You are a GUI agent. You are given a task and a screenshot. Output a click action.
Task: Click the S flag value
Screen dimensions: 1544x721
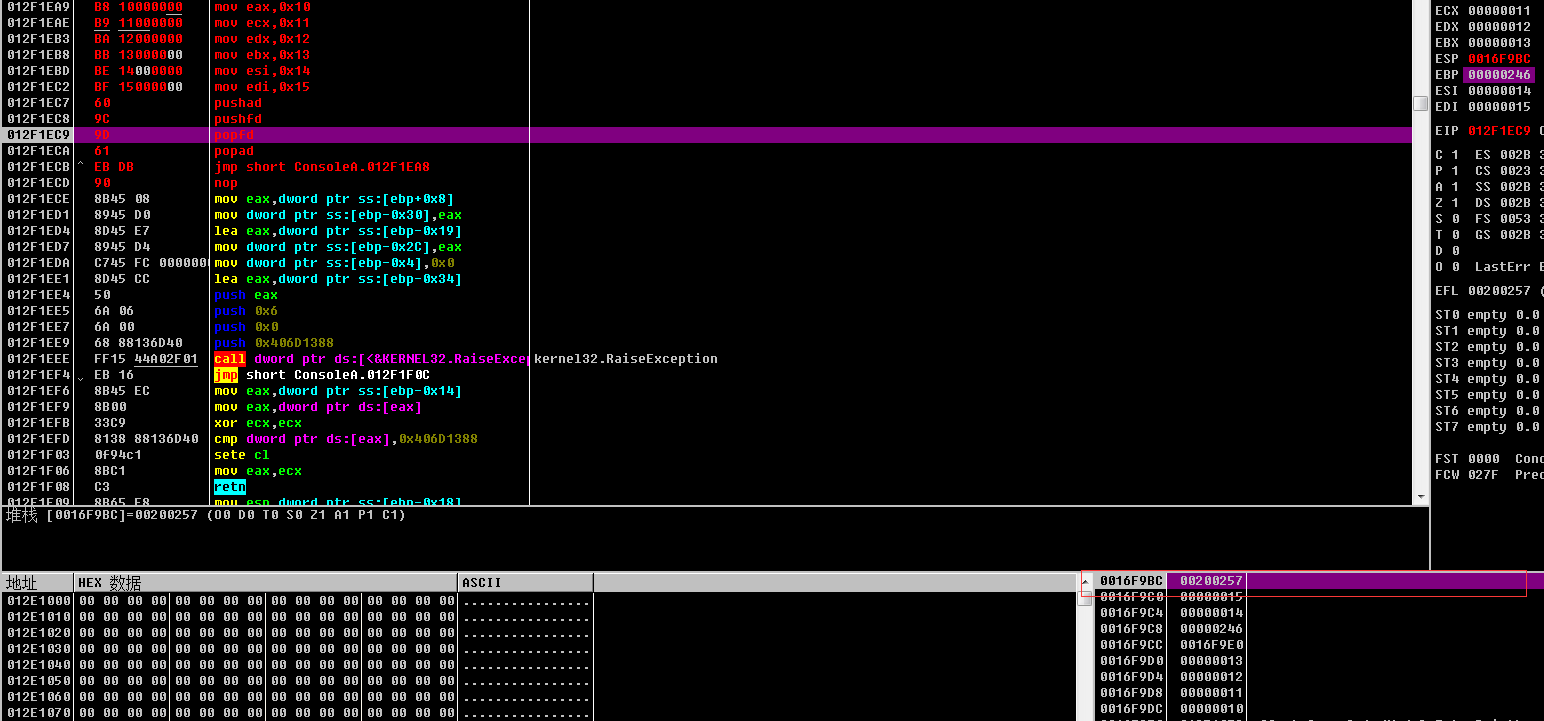(1455, 219)
